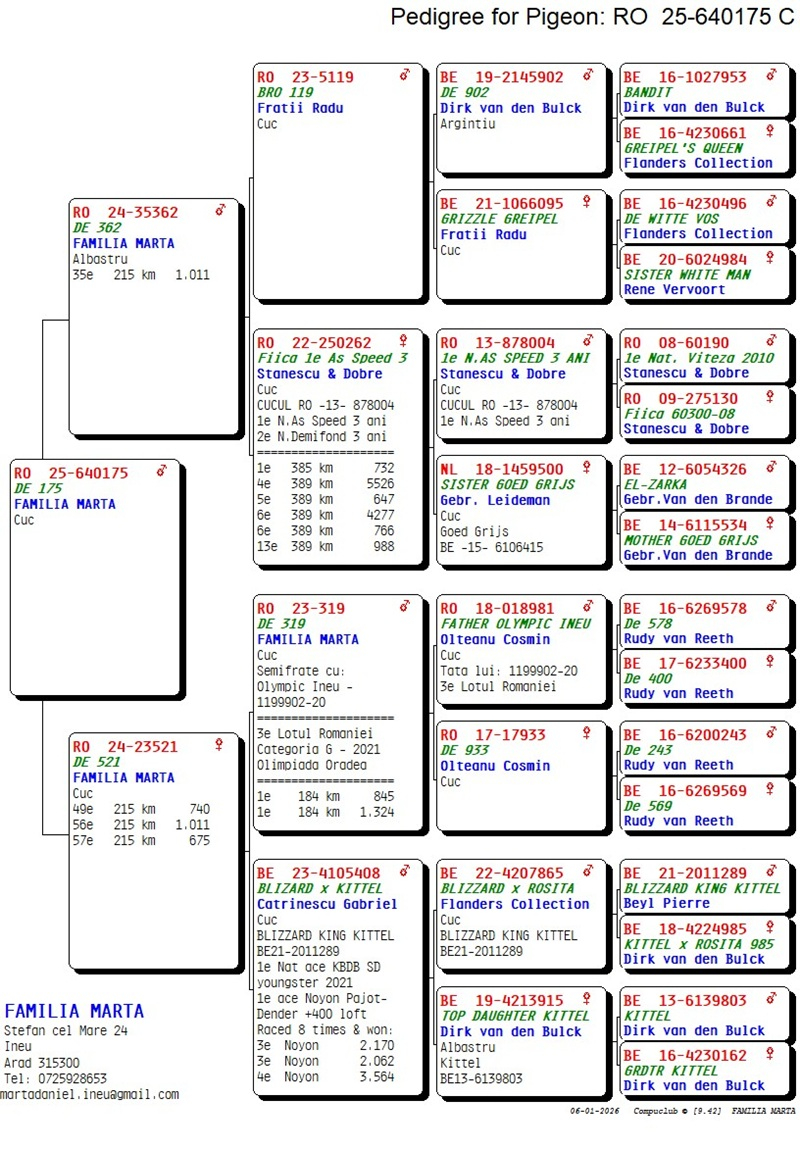Click the male symbol next to RO 24-35362
The width and height of the screenshot is (800, 1149).
(220, 211)
